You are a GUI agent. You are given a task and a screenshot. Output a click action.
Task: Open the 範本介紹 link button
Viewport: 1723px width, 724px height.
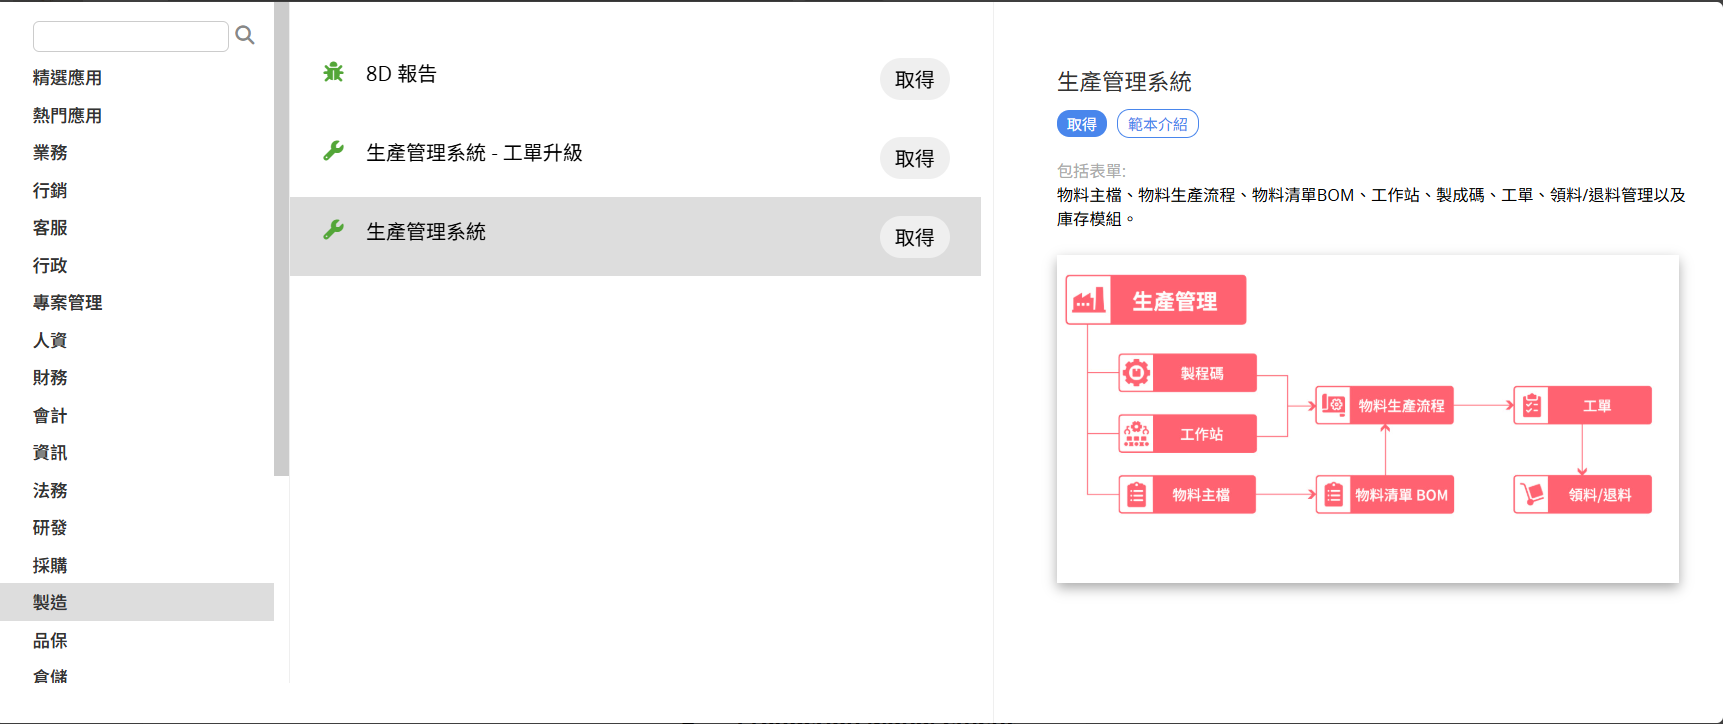click(x=1157, y=124)
